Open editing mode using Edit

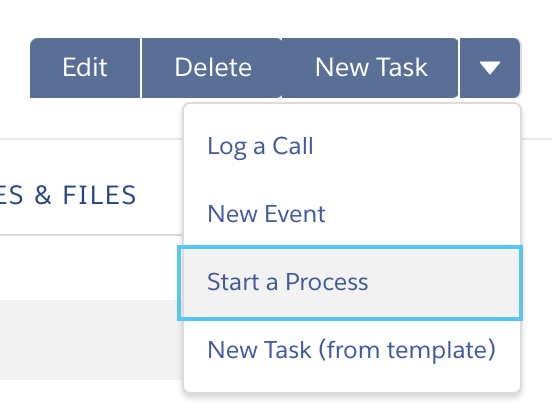(85, 68)
